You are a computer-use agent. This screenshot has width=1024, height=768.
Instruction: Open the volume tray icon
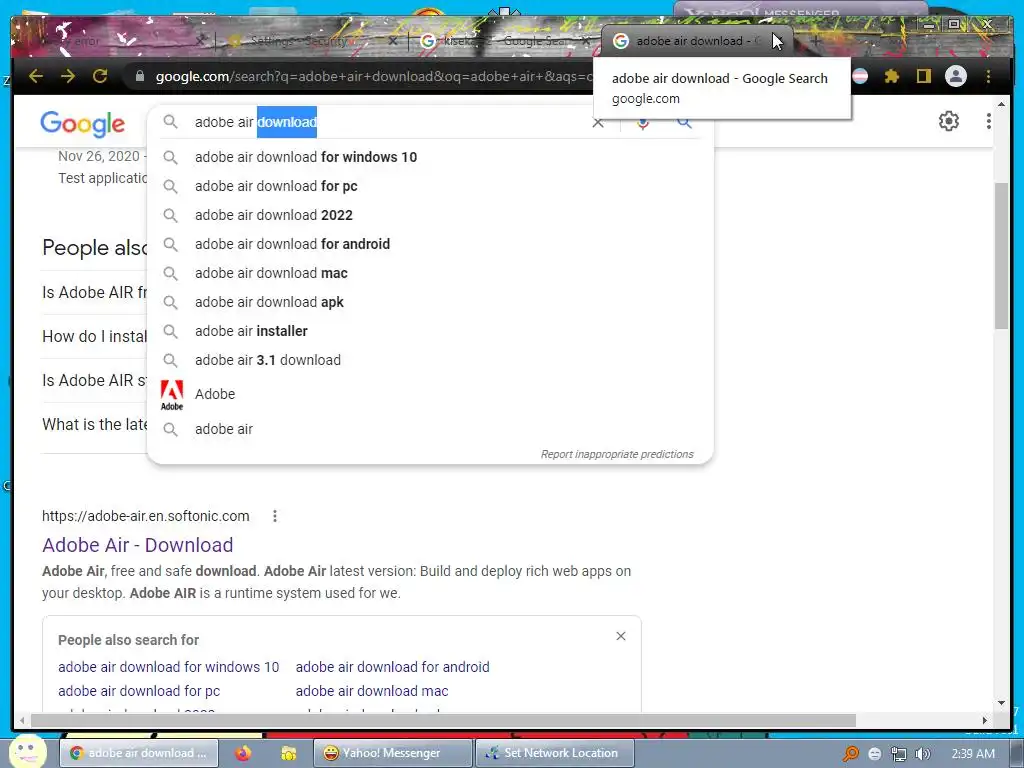click(x=922, y=754)
